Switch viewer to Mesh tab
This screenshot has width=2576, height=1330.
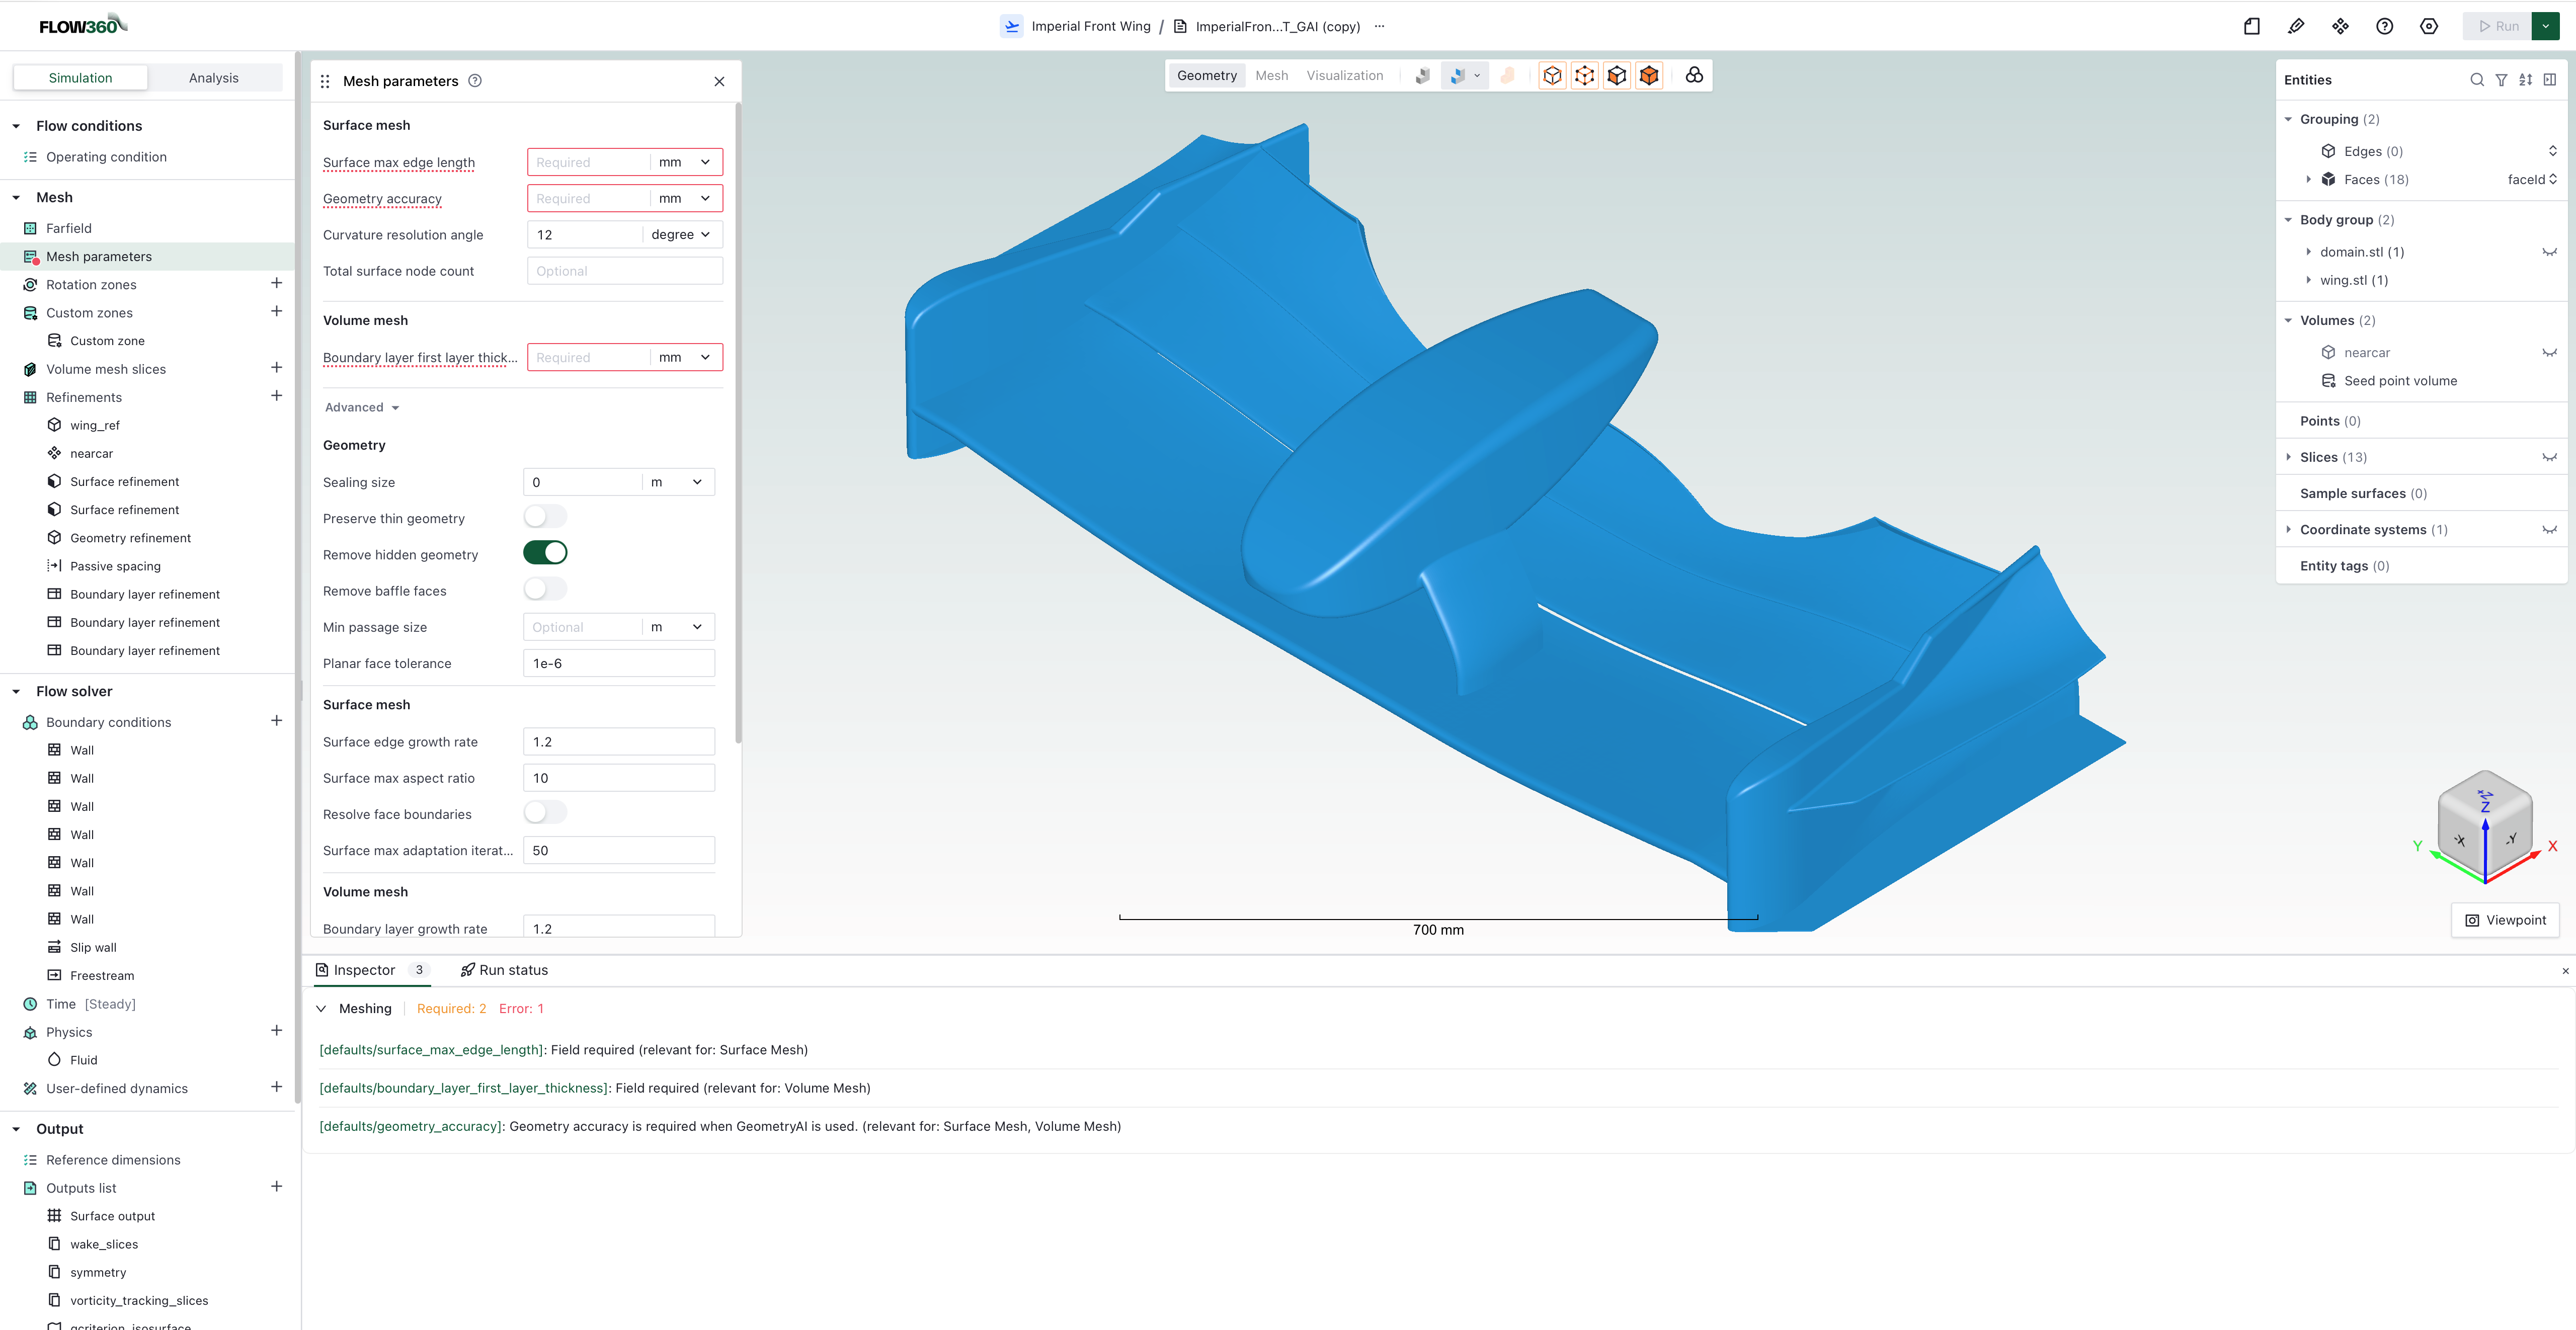point(1271,76)
